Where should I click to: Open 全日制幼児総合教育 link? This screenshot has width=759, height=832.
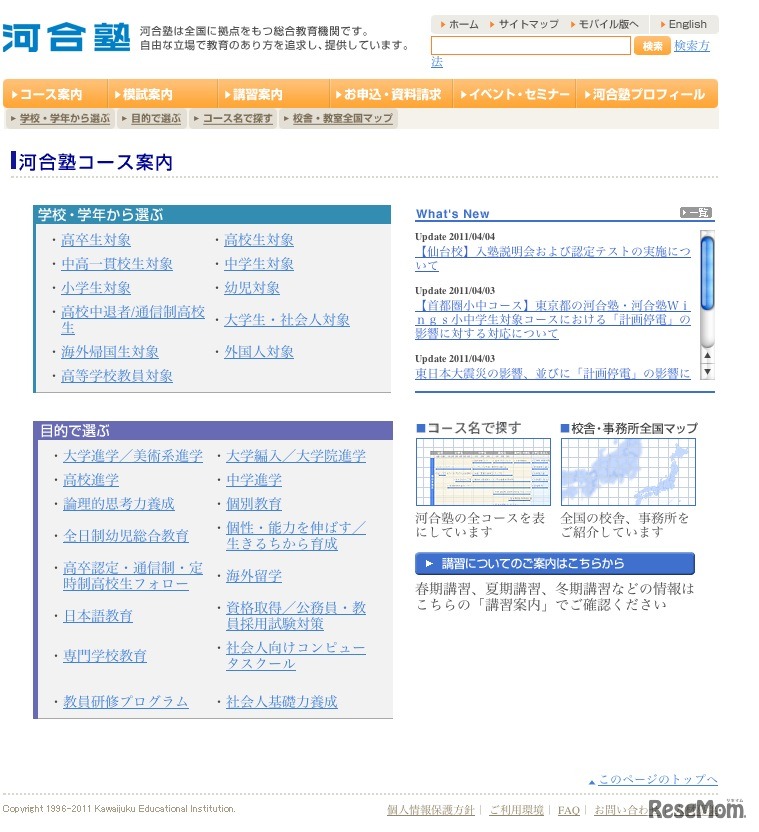[x=126, y=536]
